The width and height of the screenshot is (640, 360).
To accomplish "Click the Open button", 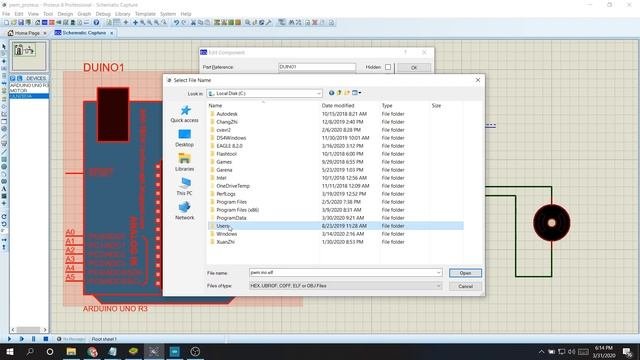I will coord(465,273).
